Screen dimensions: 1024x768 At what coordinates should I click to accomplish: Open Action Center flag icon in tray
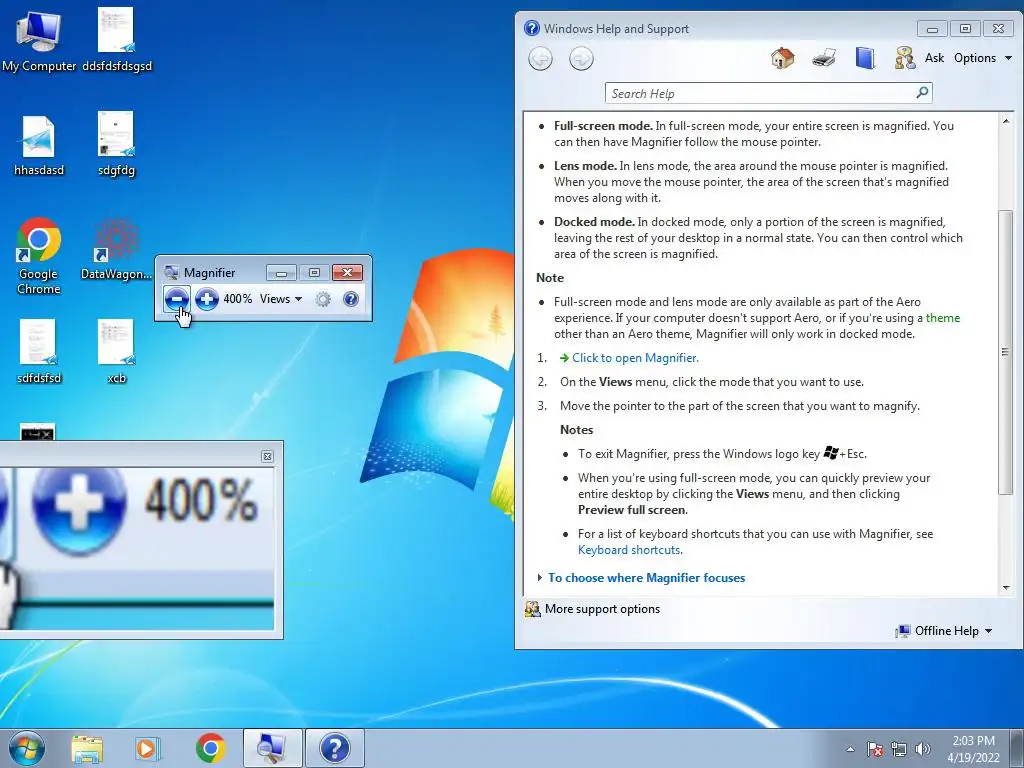pyautogui.click(x=875, y=749)
